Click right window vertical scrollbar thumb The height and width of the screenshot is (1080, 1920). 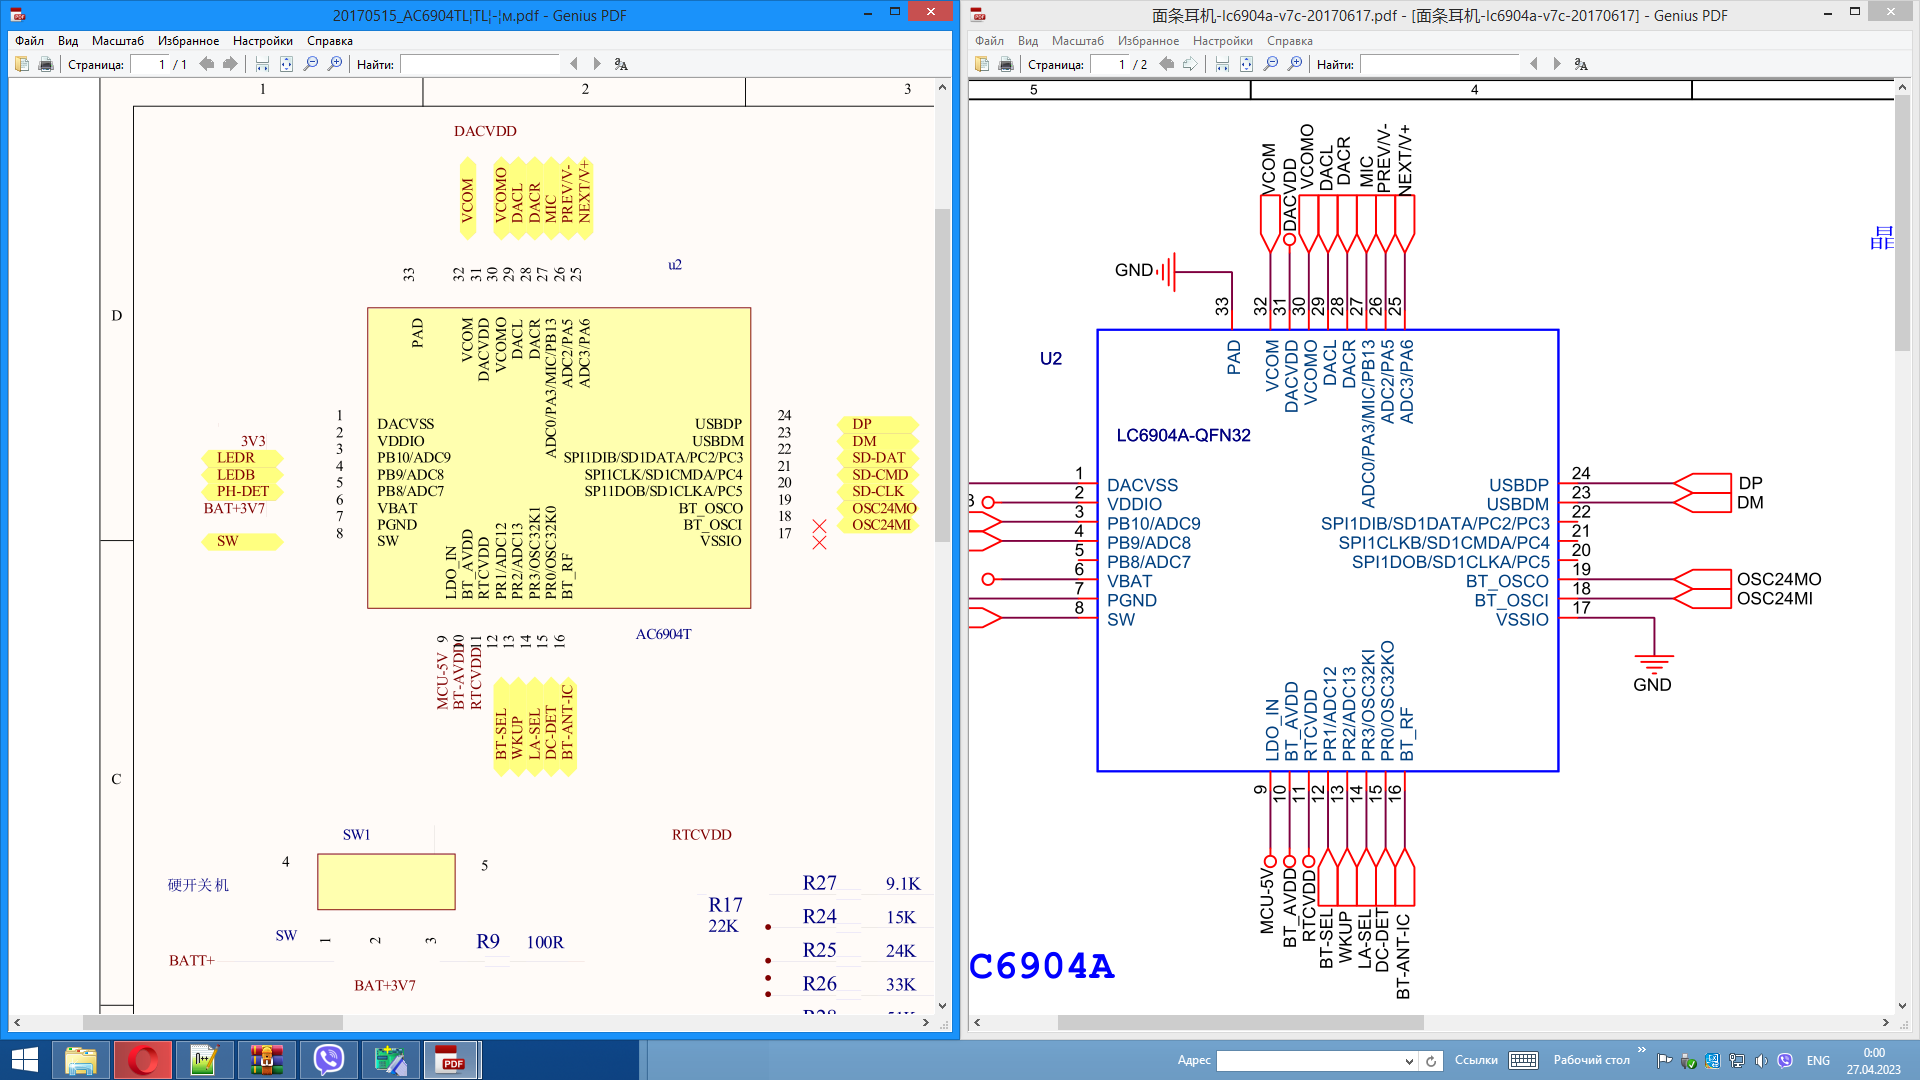[x=1902, y=223]
